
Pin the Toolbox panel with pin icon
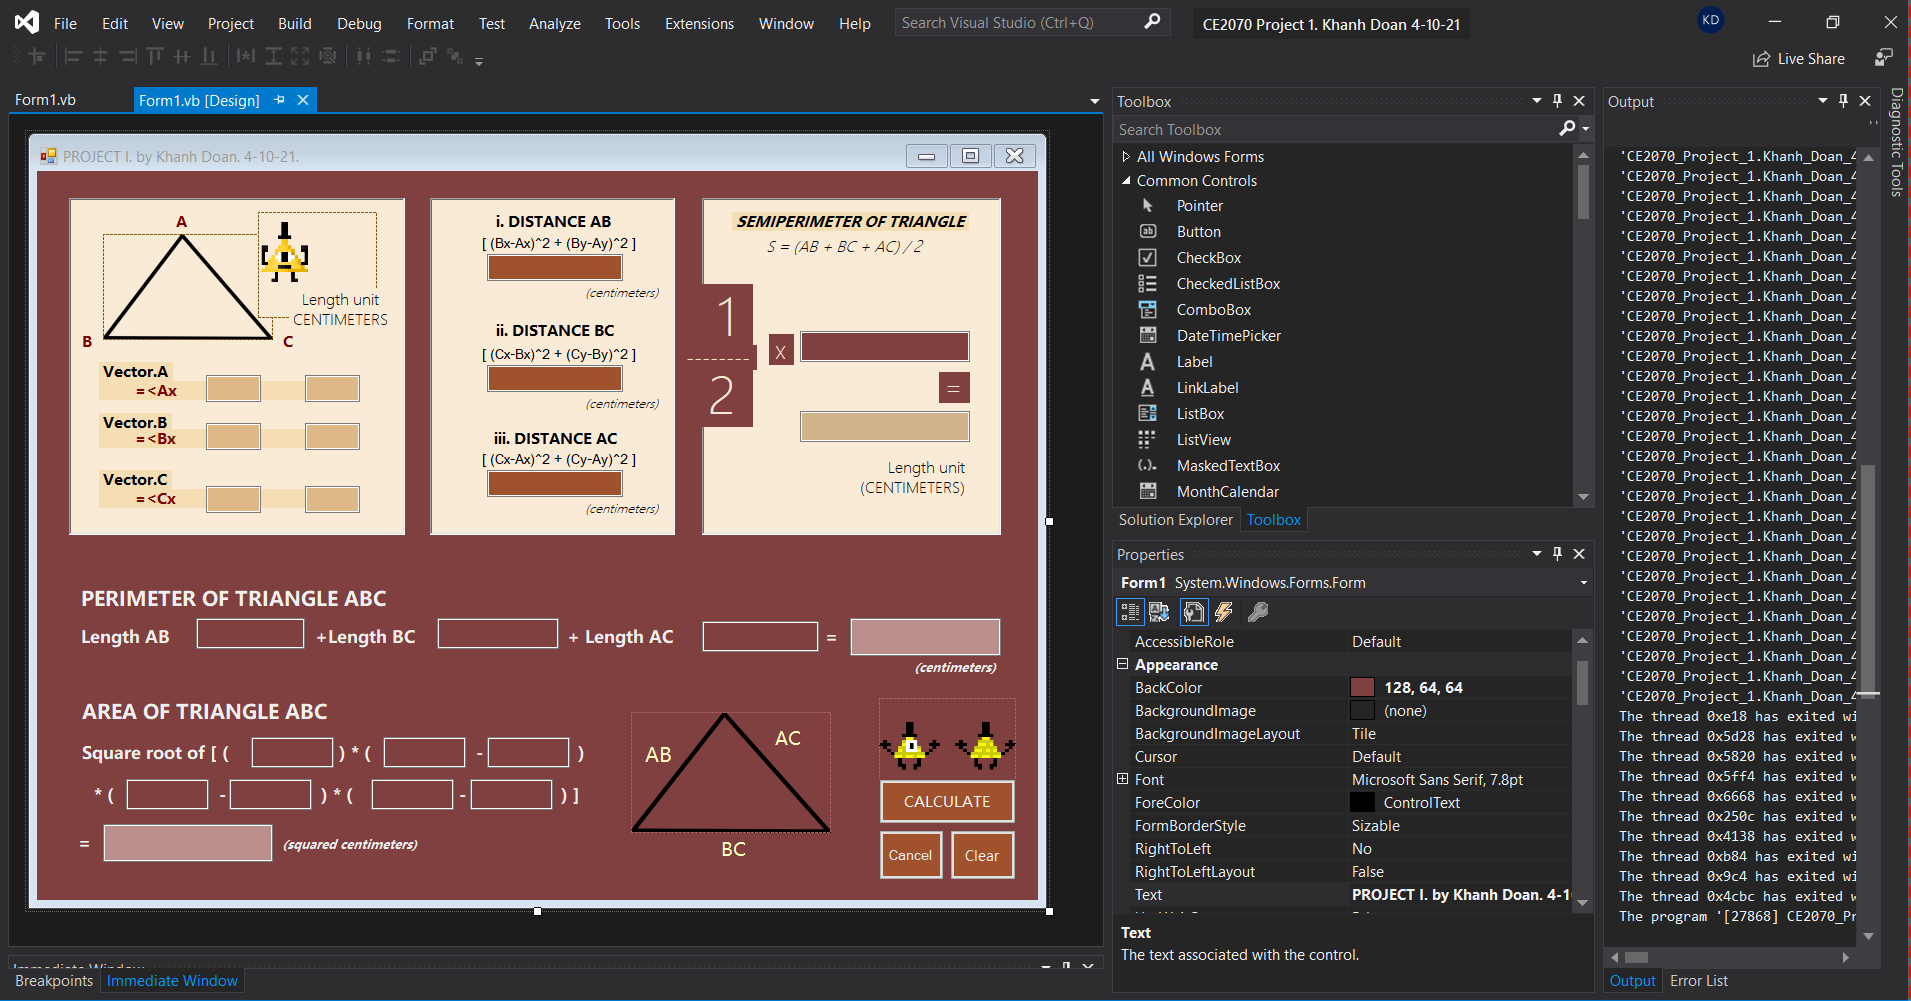[x=1557, y=101]
